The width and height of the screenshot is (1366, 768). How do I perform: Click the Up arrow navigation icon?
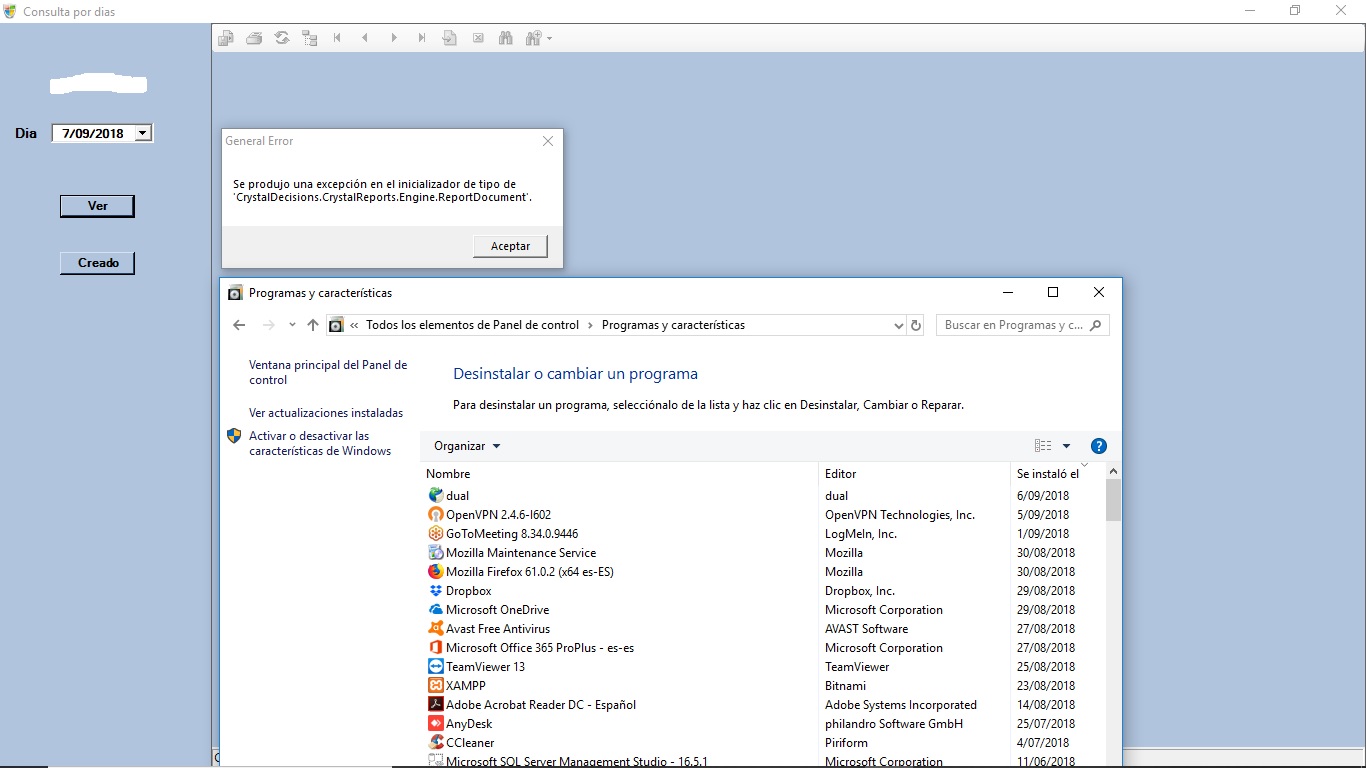(313, 325)
